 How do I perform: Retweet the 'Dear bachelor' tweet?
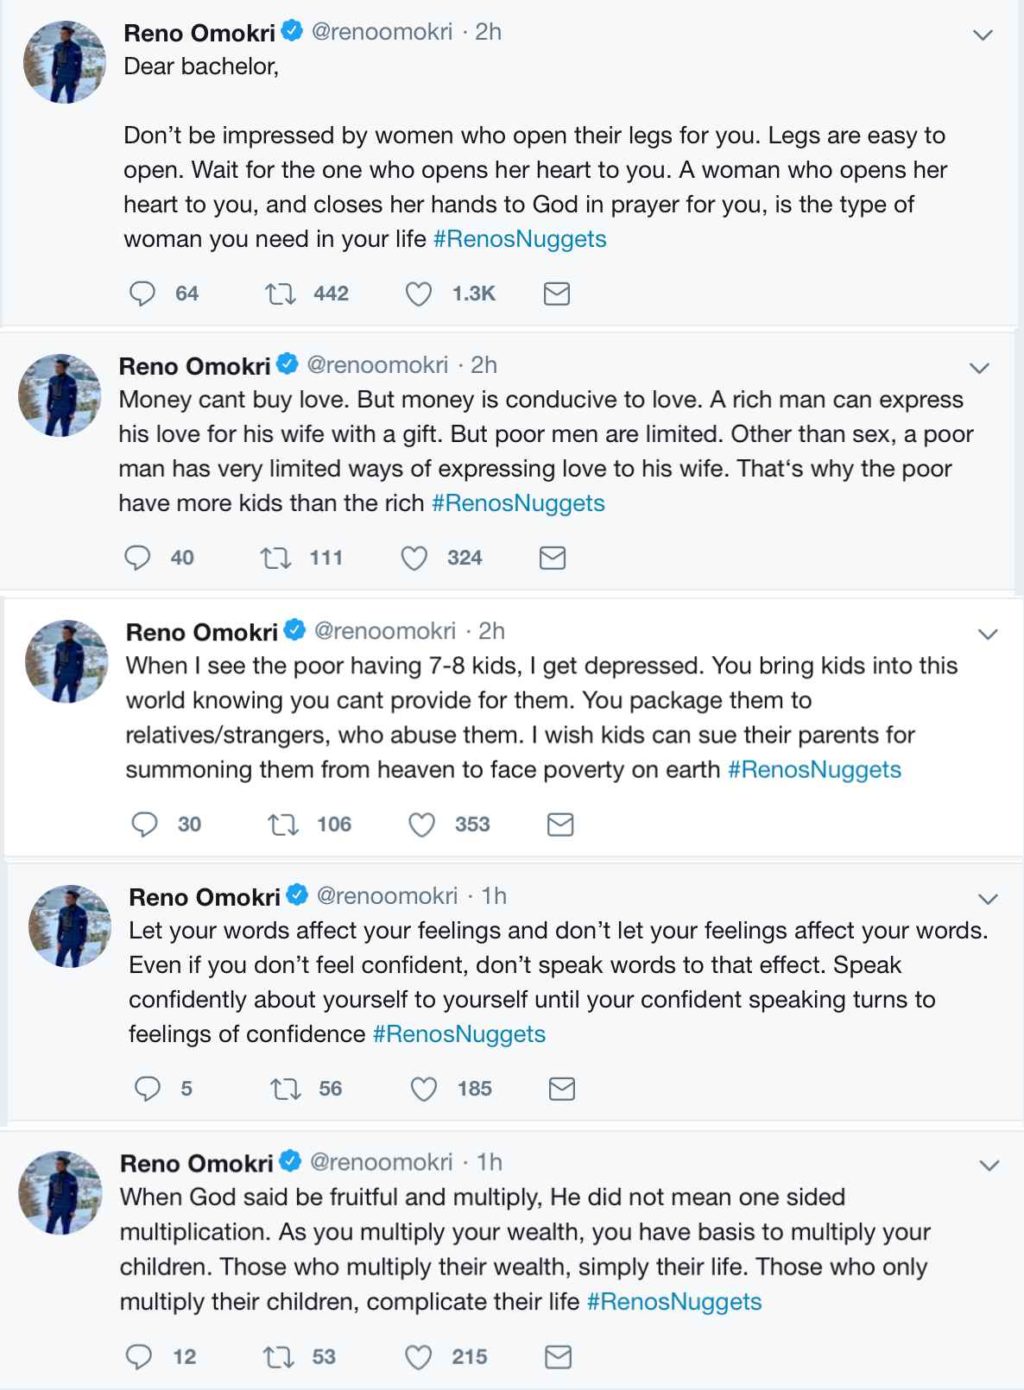[x=279, y=293]
